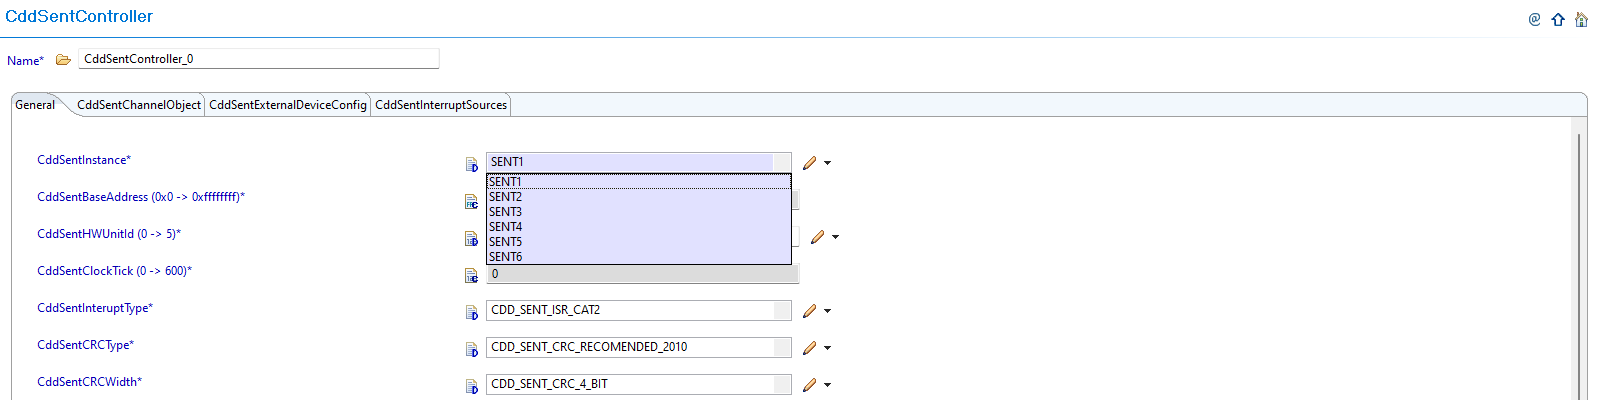Image resolution: width=1600 pixels, height=400 pixels.
Task: Expand the arrow beside CddSentCRCWidth pencil icon
Action: (828, 386)
